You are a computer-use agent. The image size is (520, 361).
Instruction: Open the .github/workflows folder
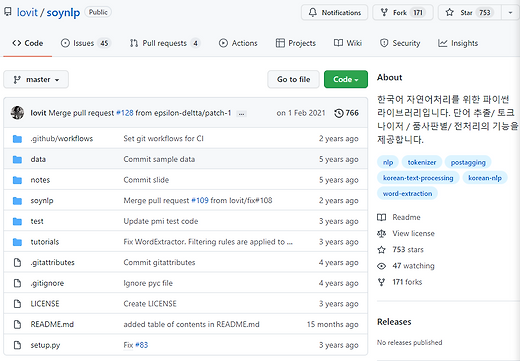click(x=62, y=139)
